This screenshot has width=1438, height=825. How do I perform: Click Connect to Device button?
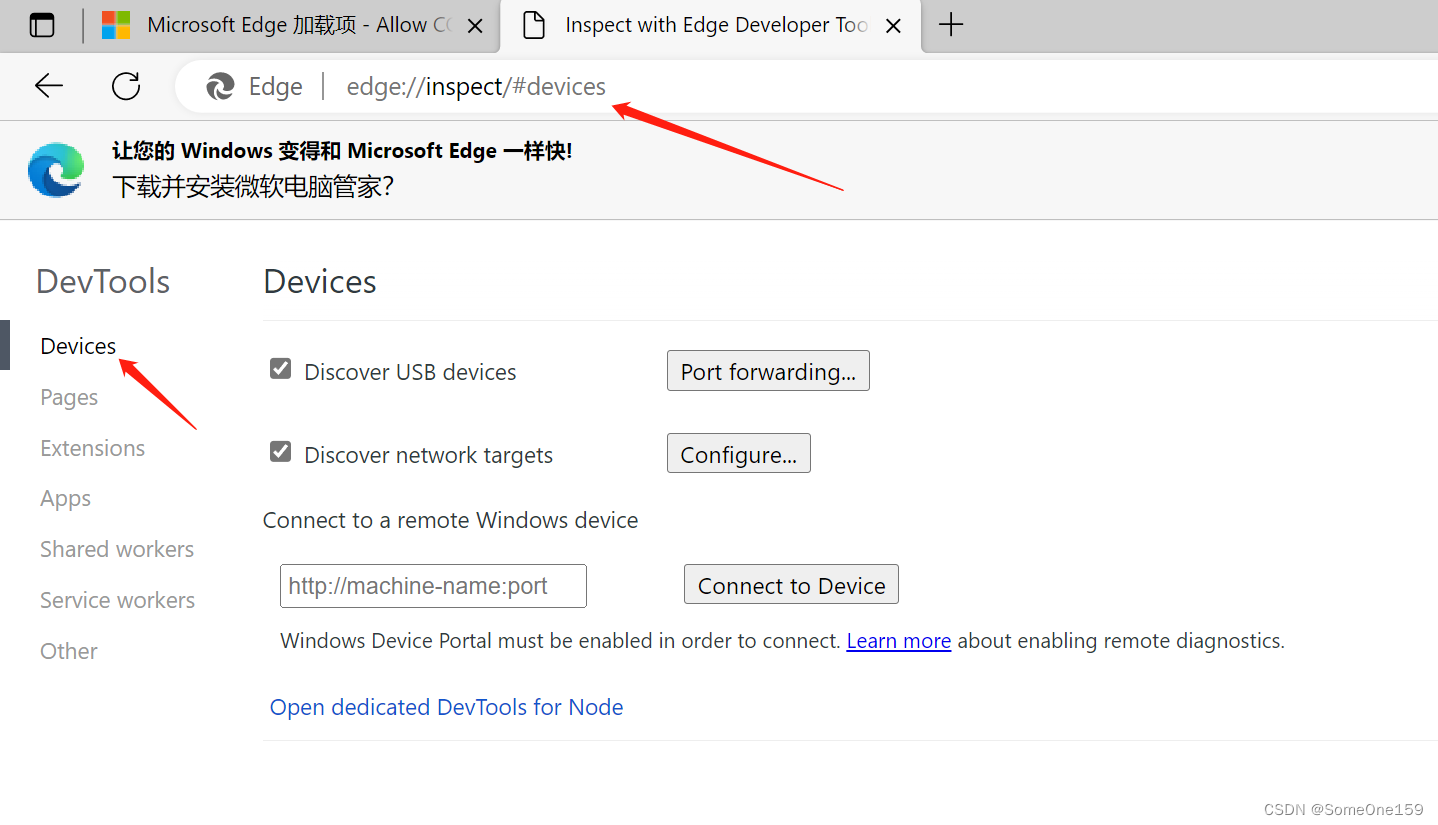tap(791, 585)
